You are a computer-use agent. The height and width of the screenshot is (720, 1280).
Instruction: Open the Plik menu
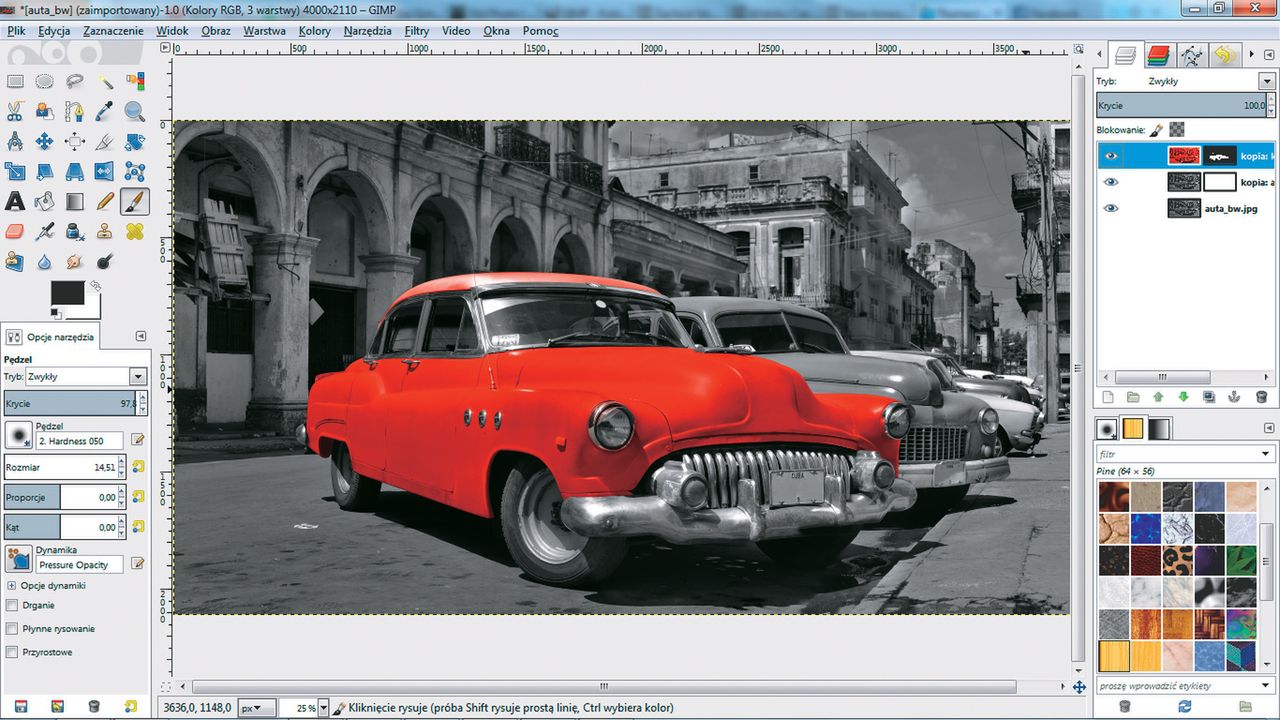click(16, 31)
